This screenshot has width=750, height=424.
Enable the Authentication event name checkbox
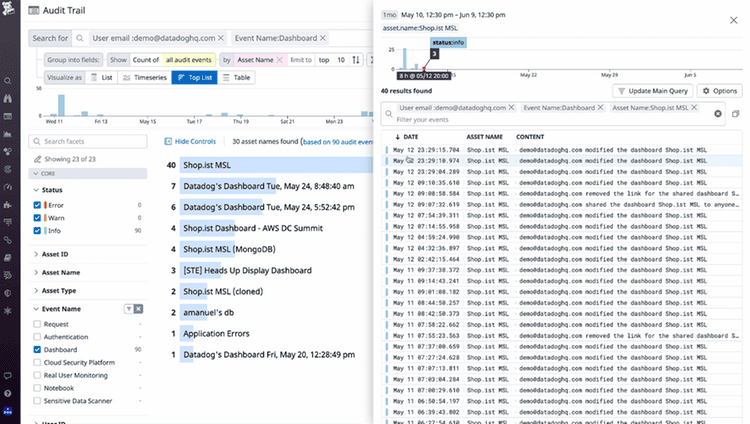click(37, 337)
